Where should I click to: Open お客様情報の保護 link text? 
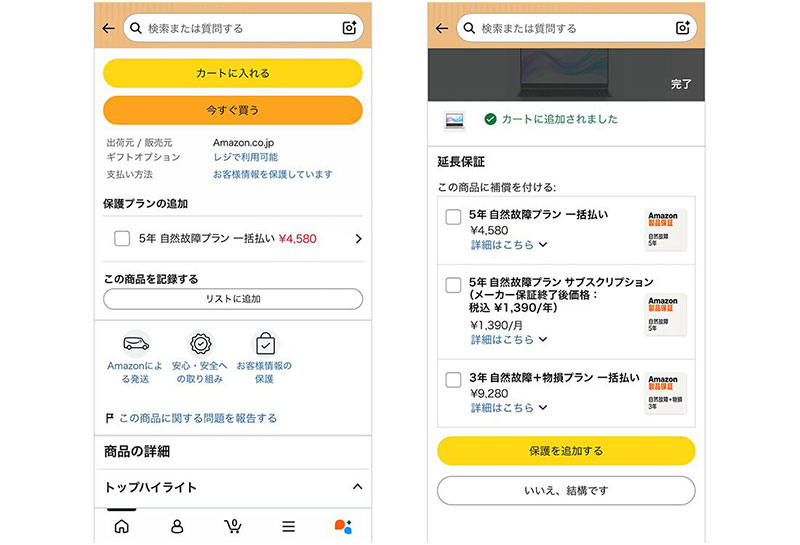tap(264, 373)
